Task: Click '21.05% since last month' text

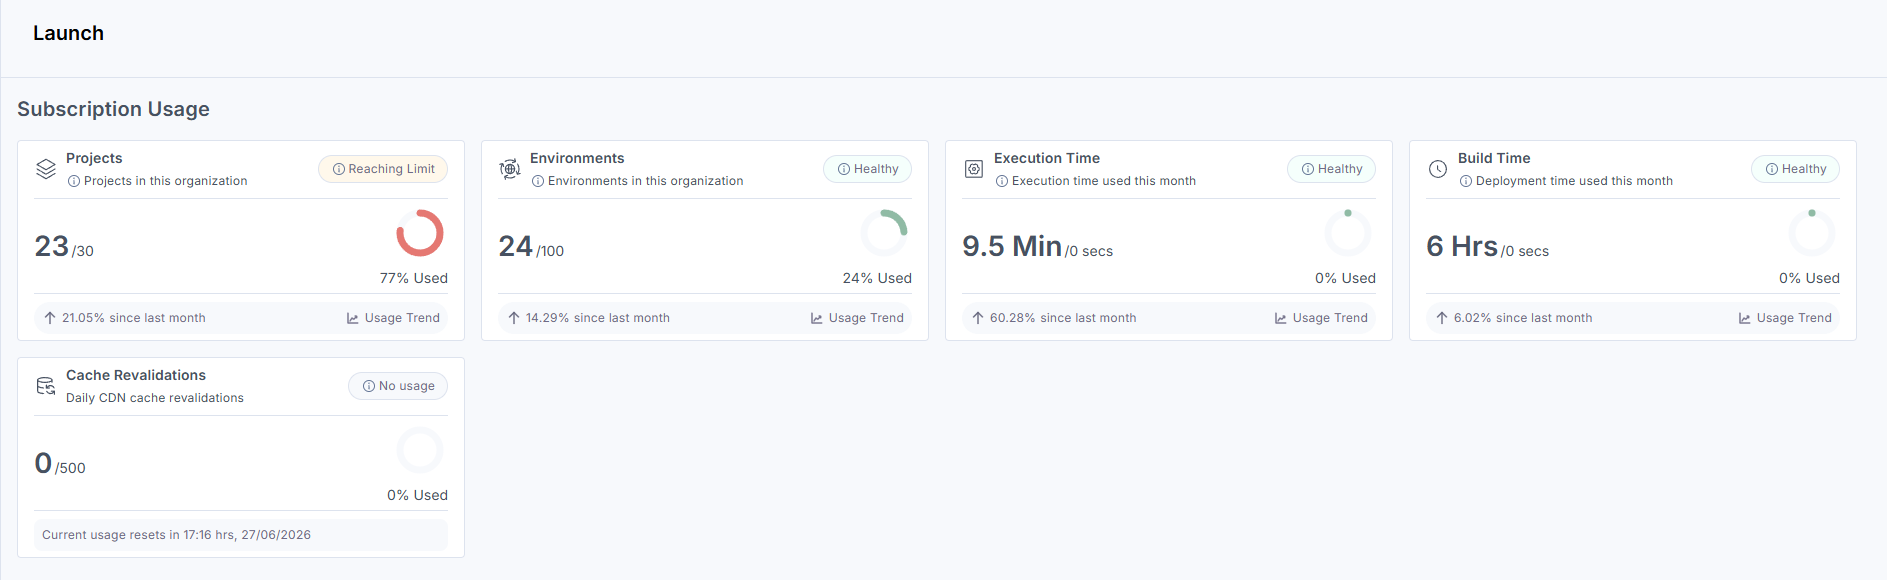Action: [x=134, y=318]
